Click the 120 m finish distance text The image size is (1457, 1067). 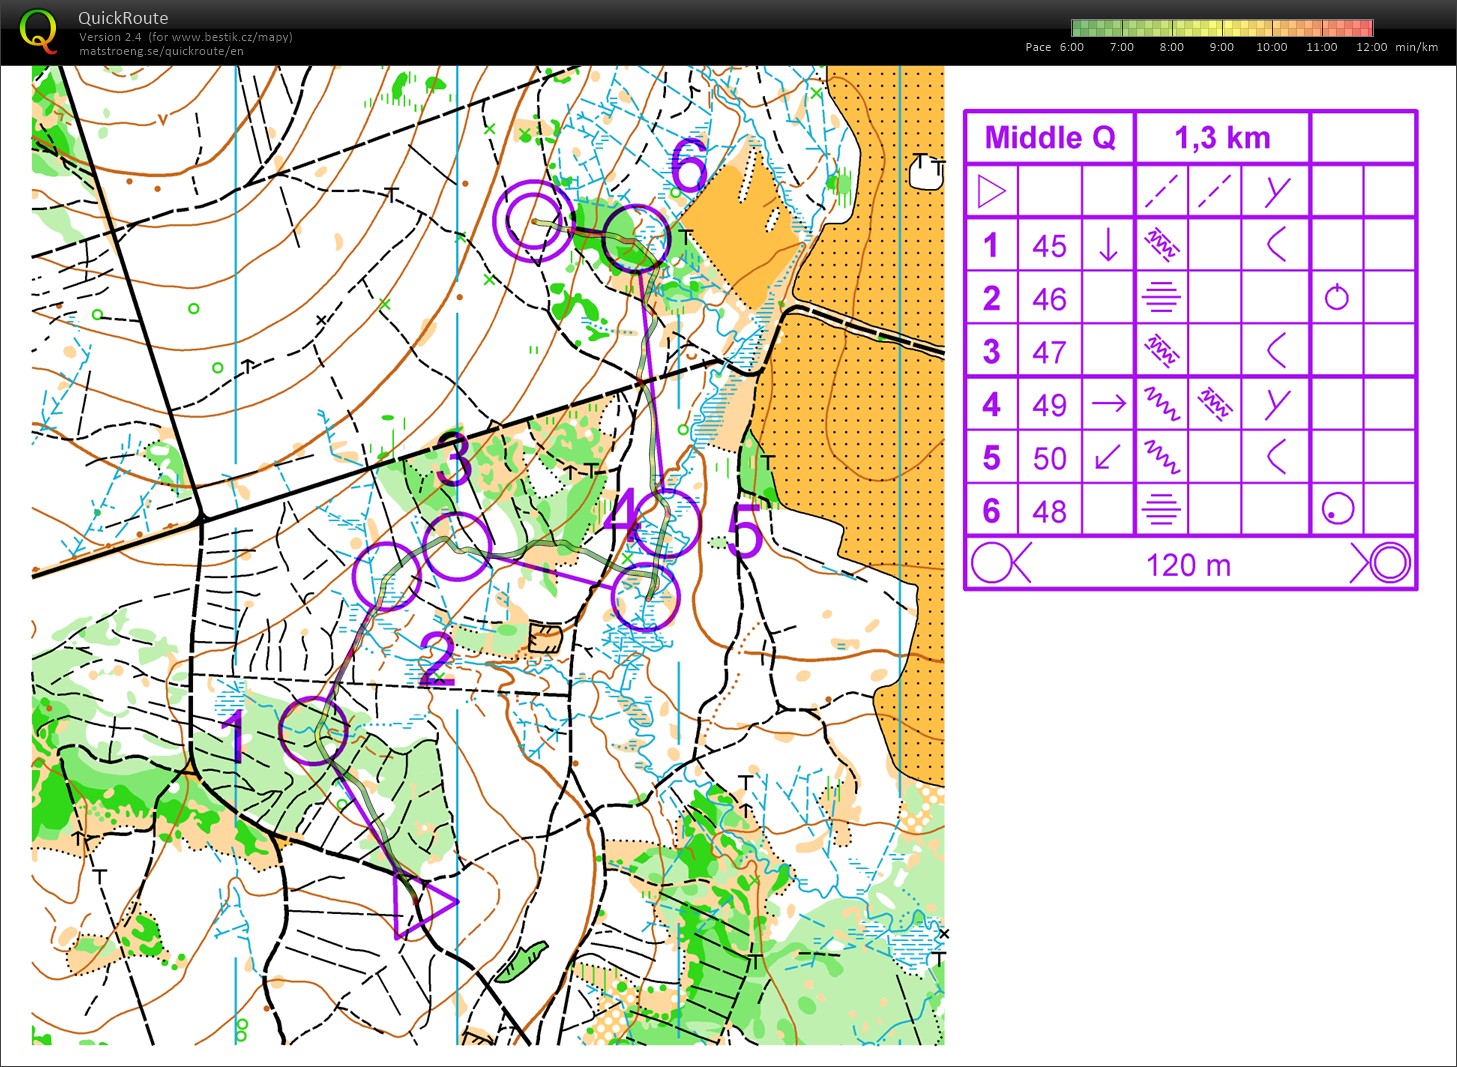pyautogui.click(x=1188, y=565)
